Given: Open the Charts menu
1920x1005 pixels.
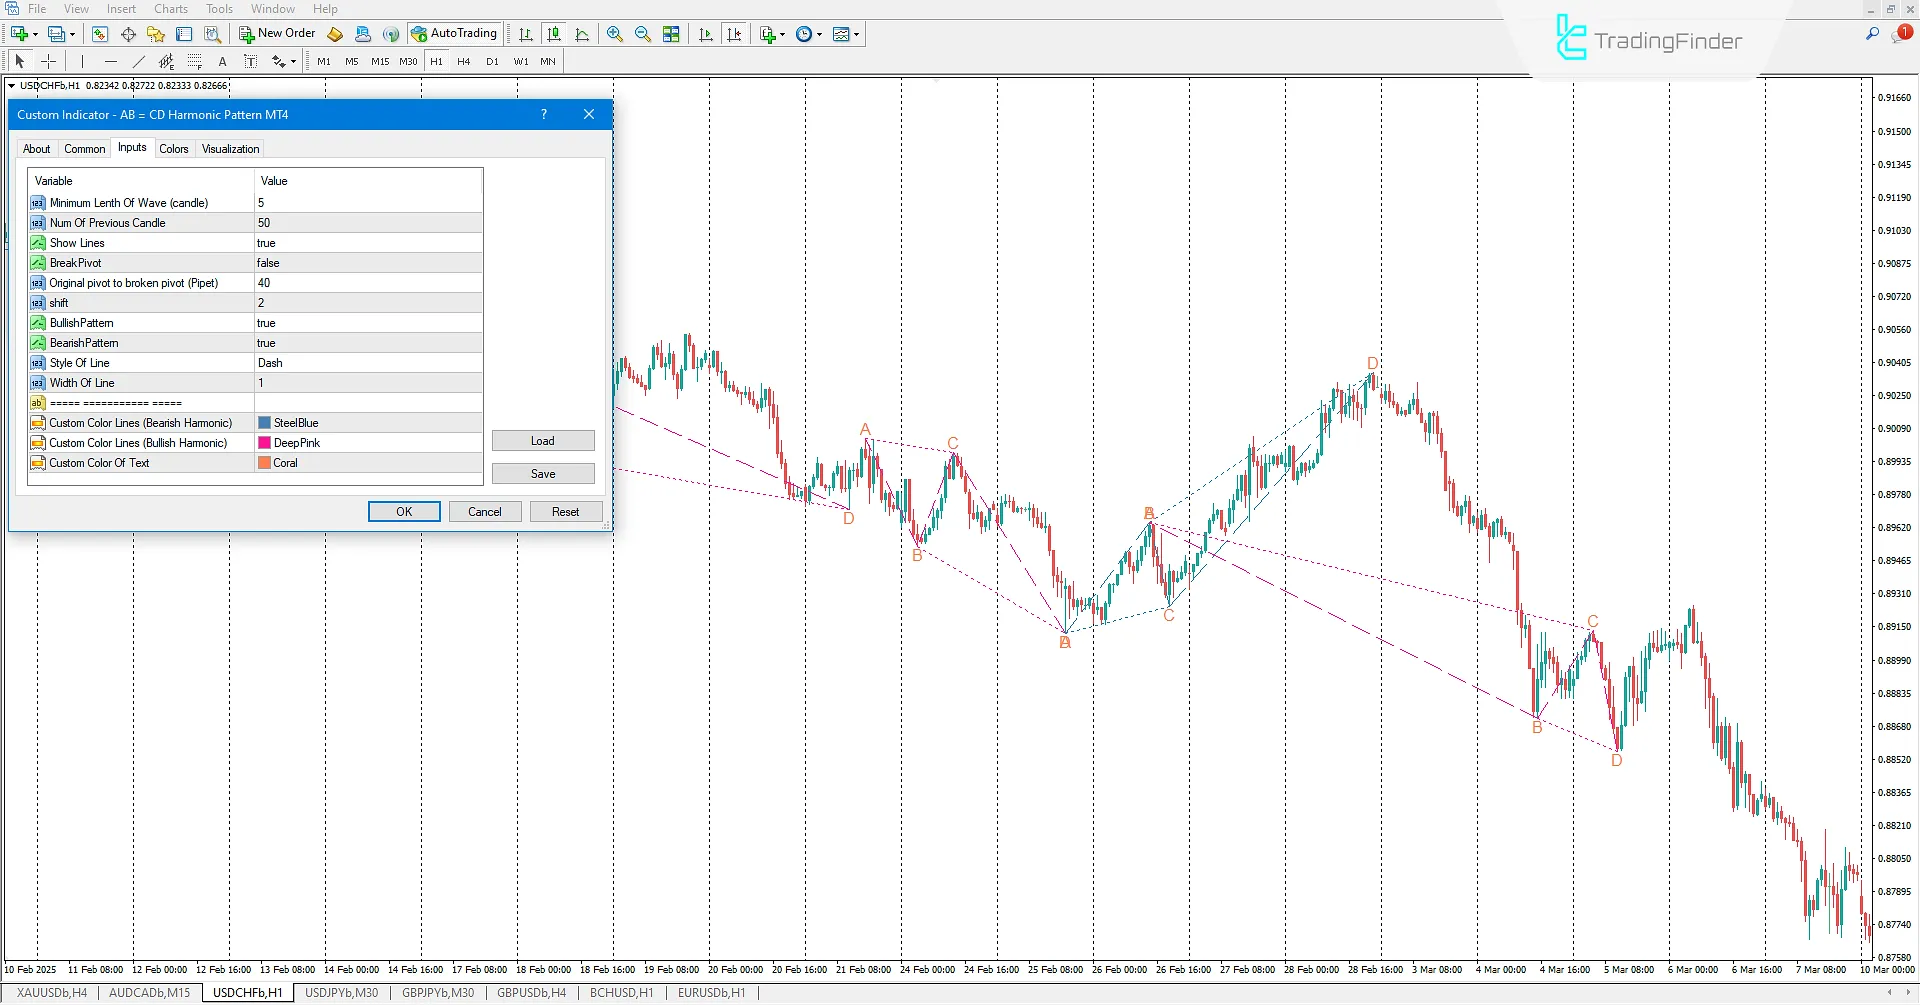Looking at the screenshot, I should [170, 9].
